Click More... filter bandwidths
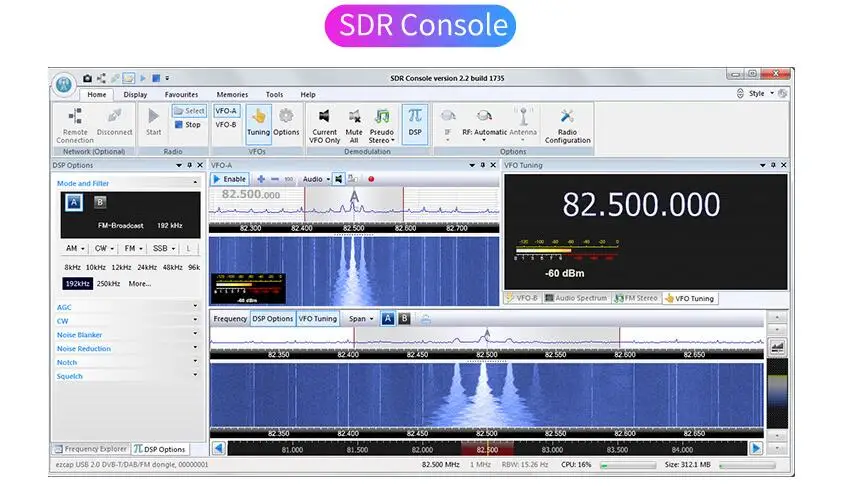 (x=140, y=283)
